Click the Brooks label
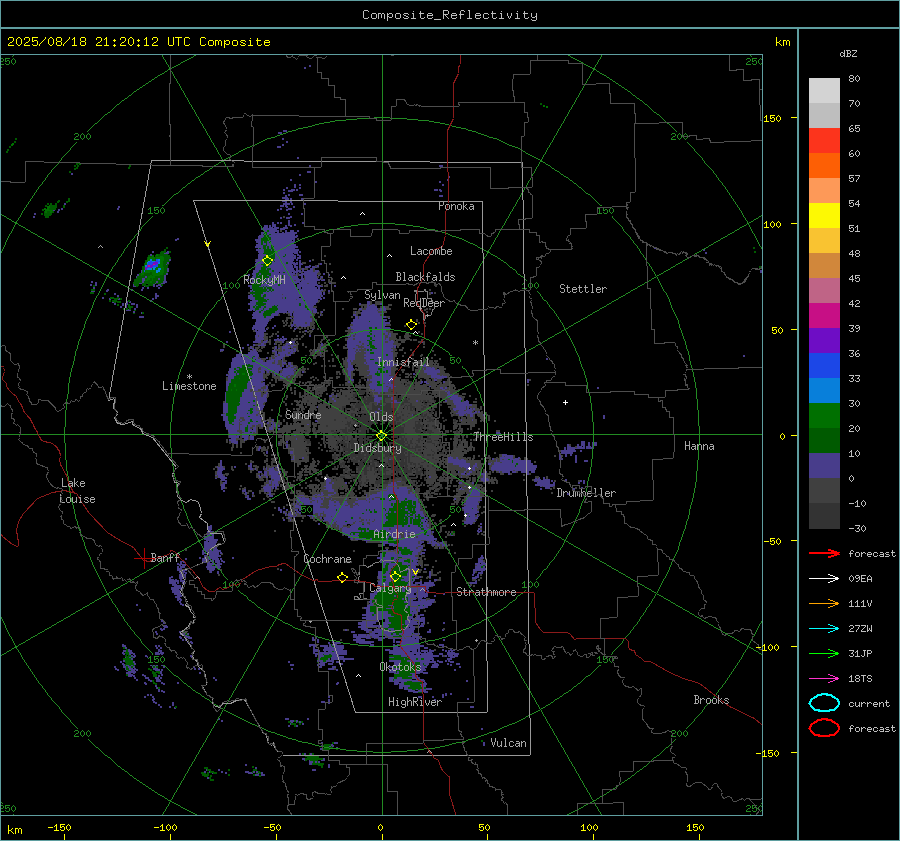 coord(711,700)
